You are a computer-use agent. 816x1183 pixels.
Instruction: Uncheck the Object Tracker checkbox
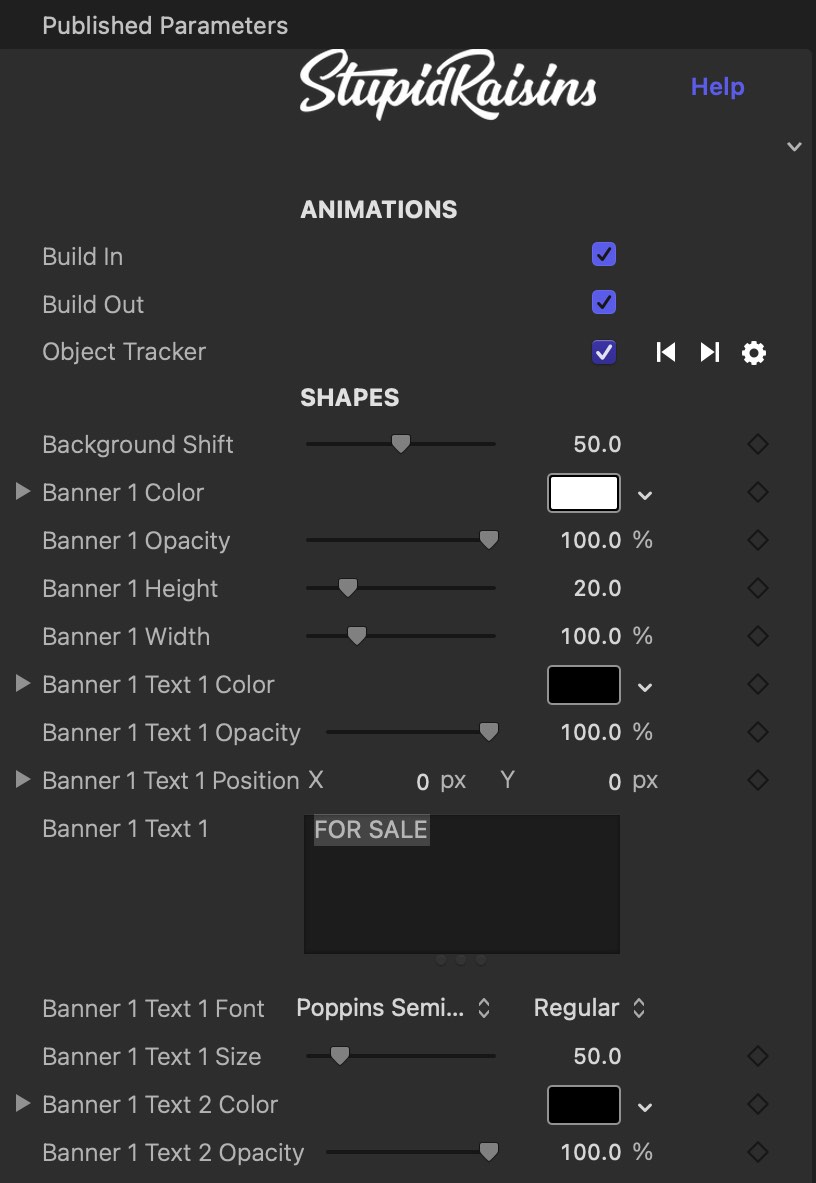604,352
